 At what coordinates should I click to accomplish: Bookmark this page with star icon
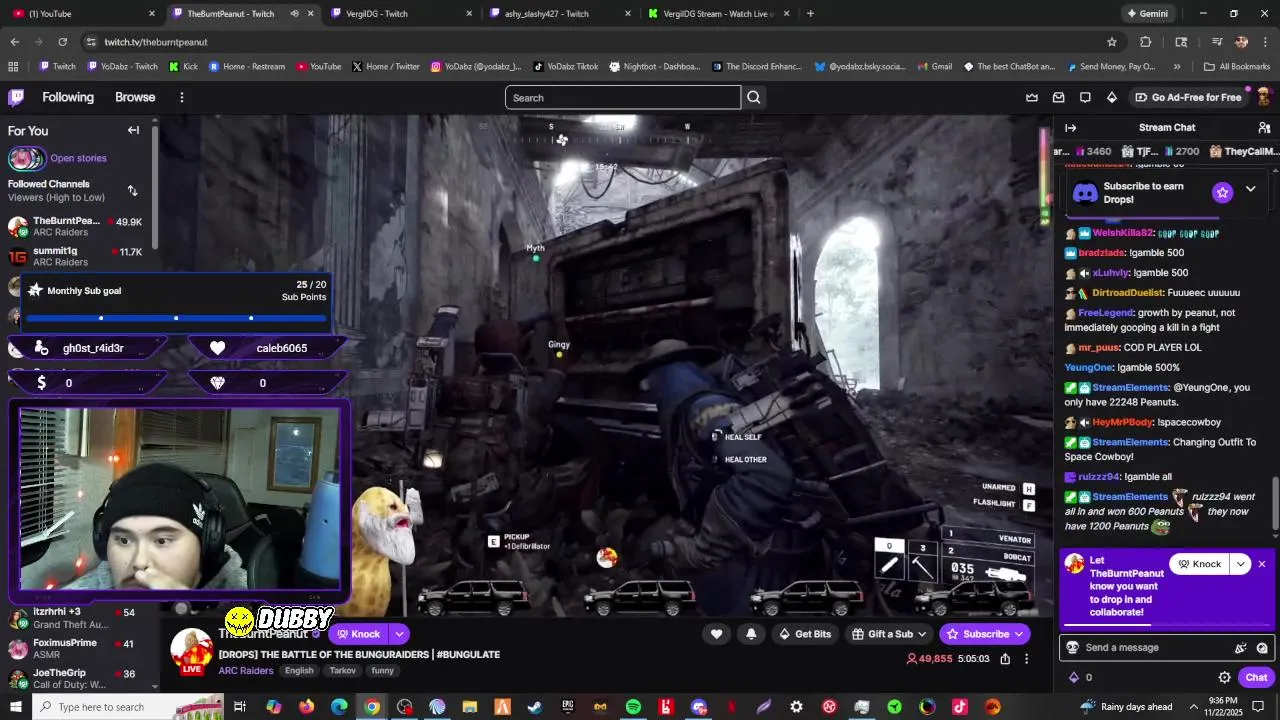coord(1111,42)
